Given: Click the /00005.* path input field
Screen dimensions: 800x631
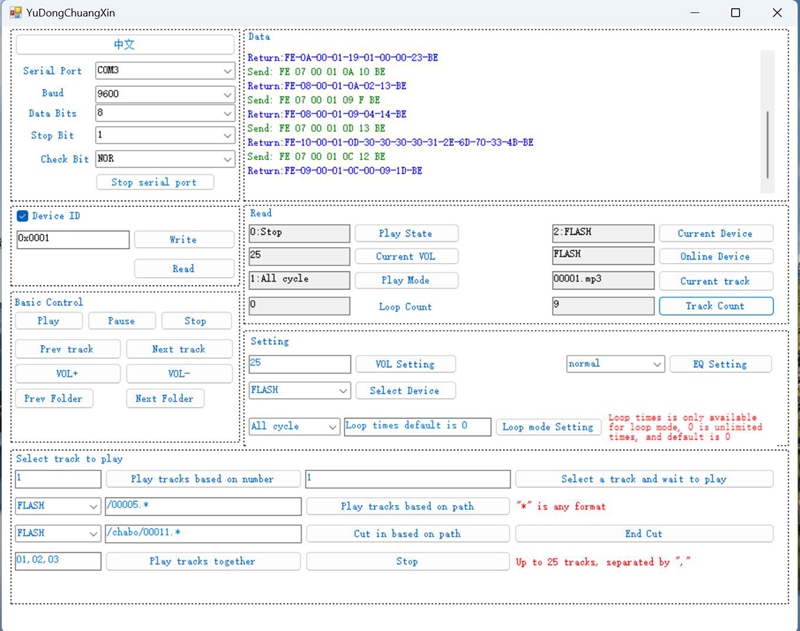Looking at the screenshot, I should click(x=203, y=506).
